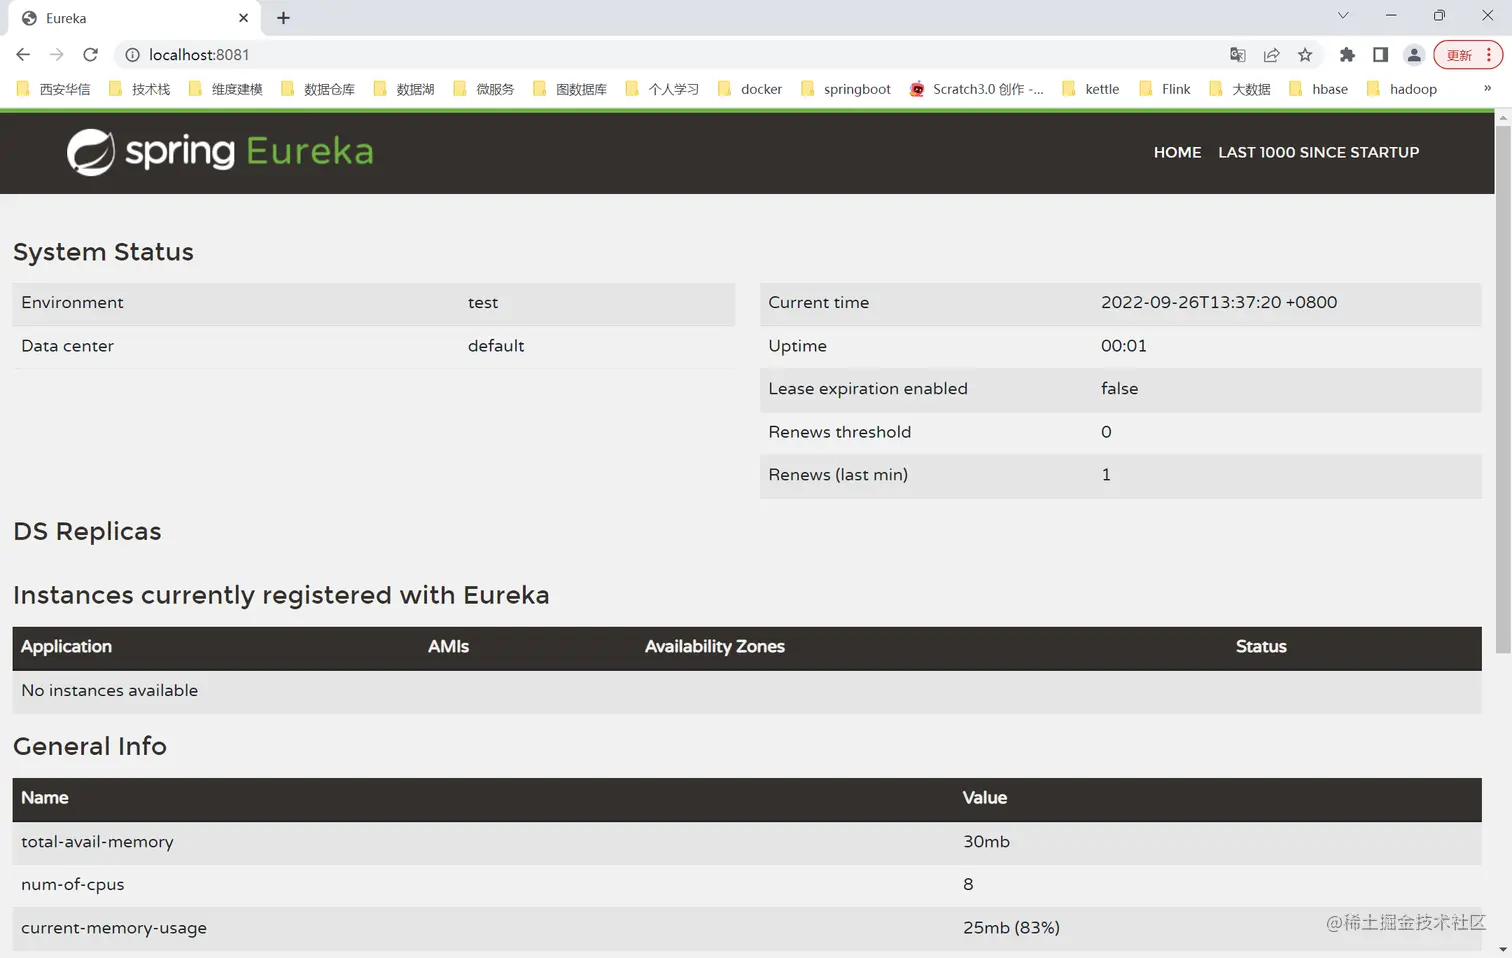This screenshot has height=958, width=1512.
Task: Open a new browser tab
Action: (x=284, y=18)
